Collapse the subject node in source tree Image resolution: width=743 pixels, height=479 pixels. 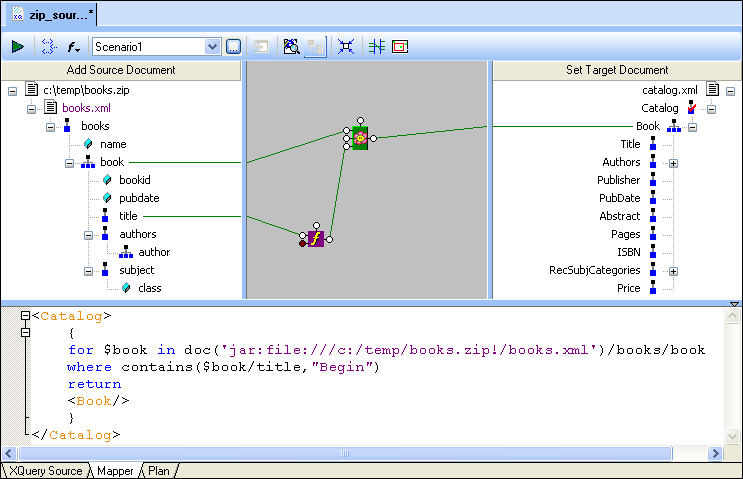[x=88, y=271]
